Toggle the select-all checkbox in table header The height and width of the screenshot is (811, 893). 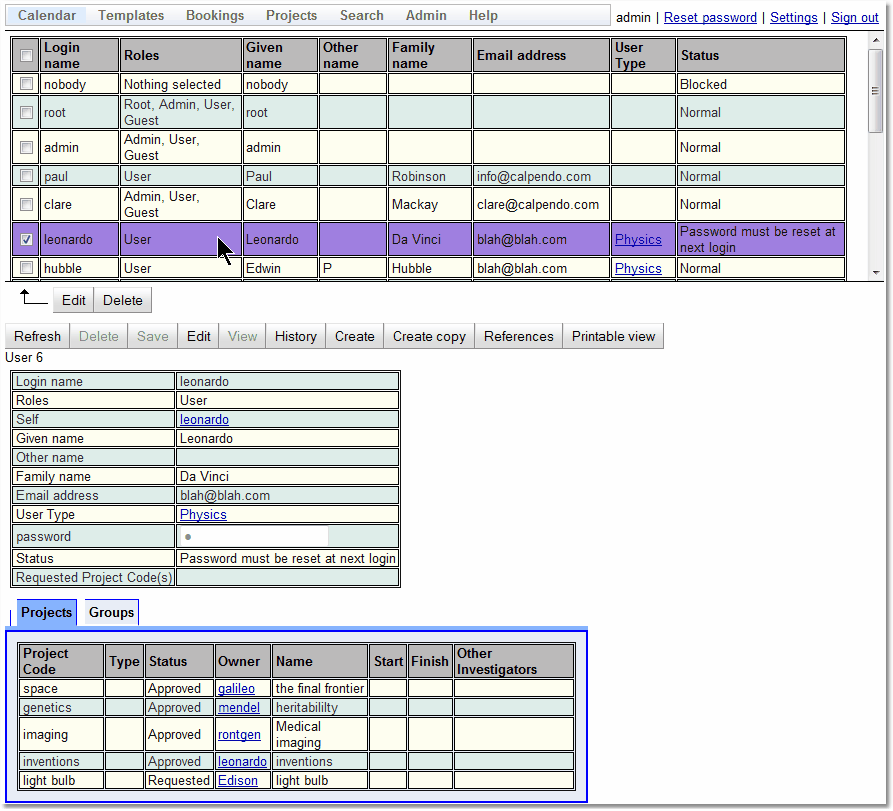click(x=26, y=56)
